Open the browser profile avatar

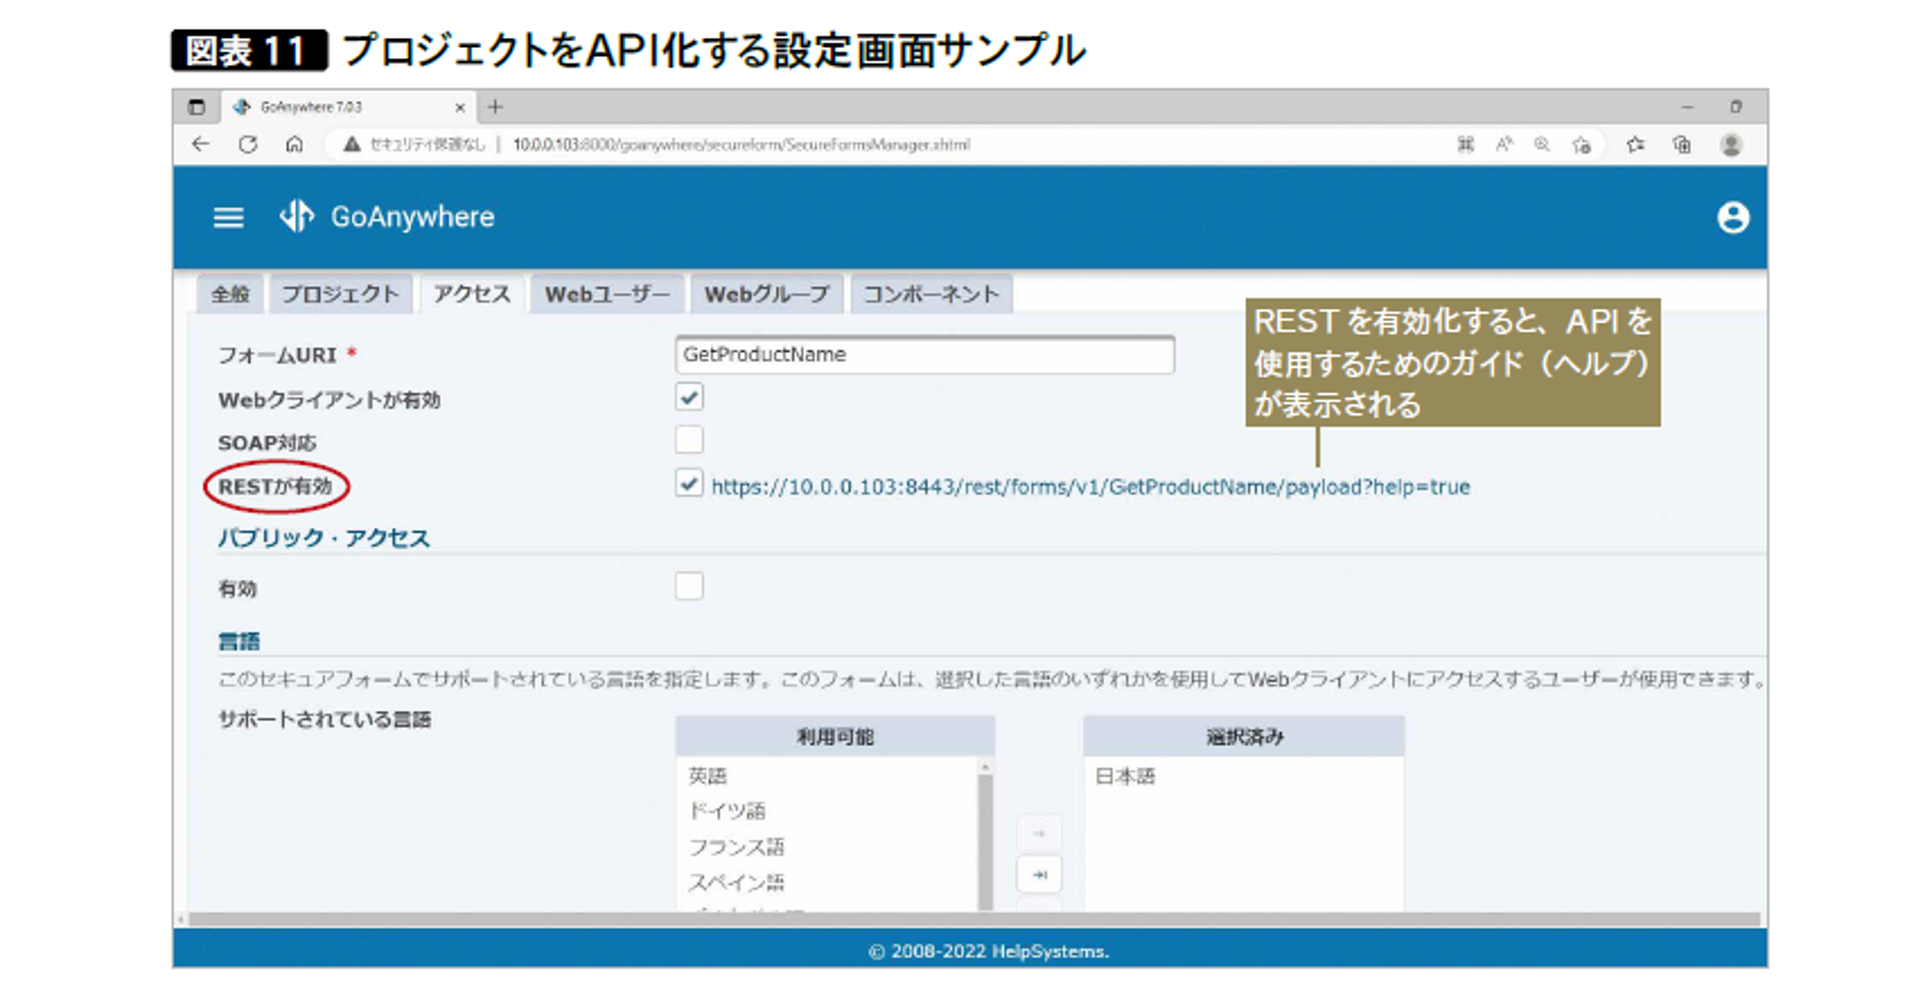point(1731,144)
